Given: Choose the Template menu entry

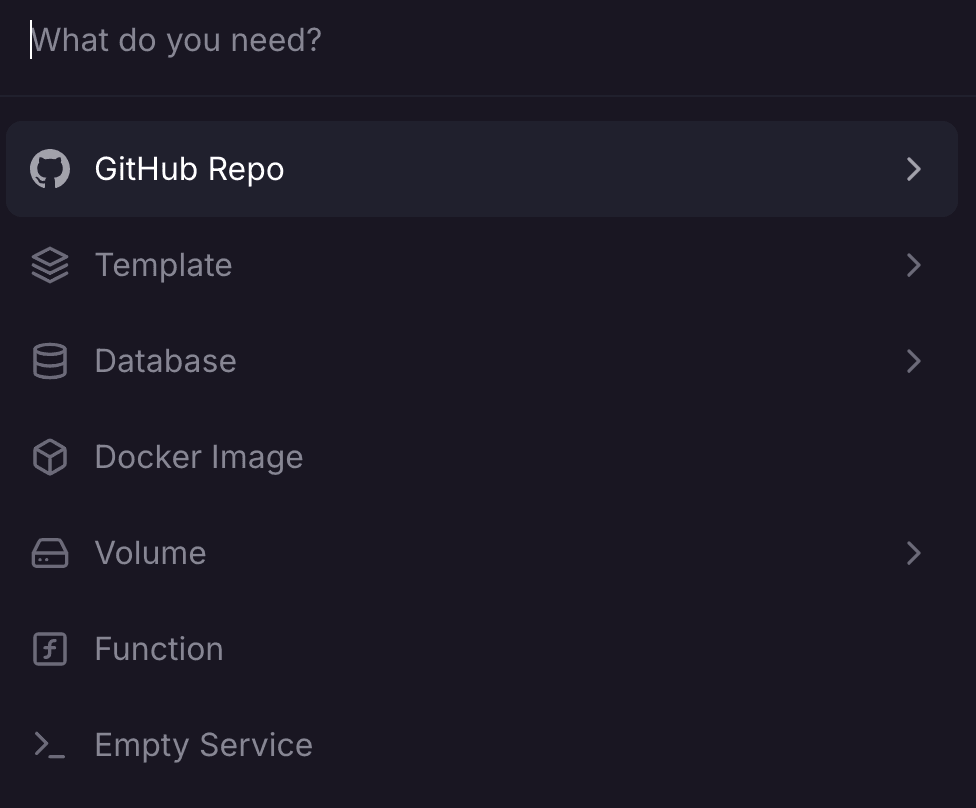Looking at the screenshot, I should (163, 265).
